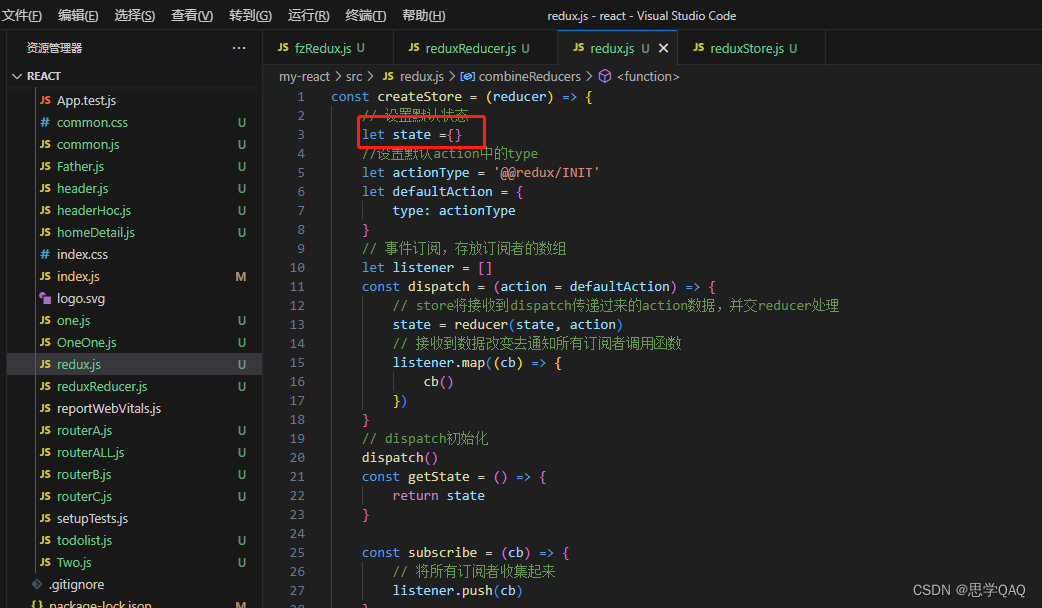Click the src breadcrumb item
Viewport: 1042px width, 608px height.
[x=354, y=76]
